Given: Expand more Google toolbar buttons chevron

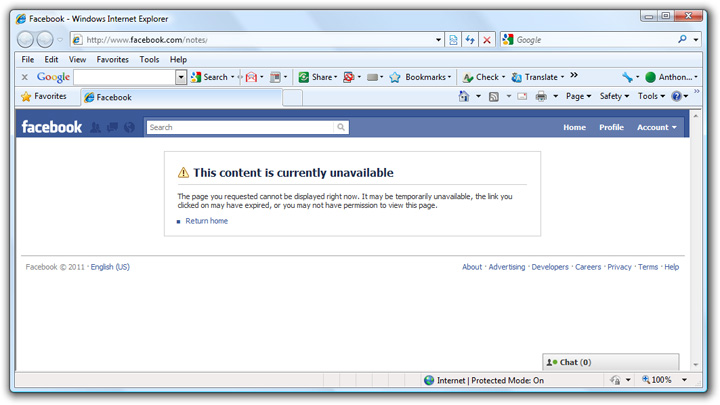Looking at the screenshot, I should click(574, 75).
